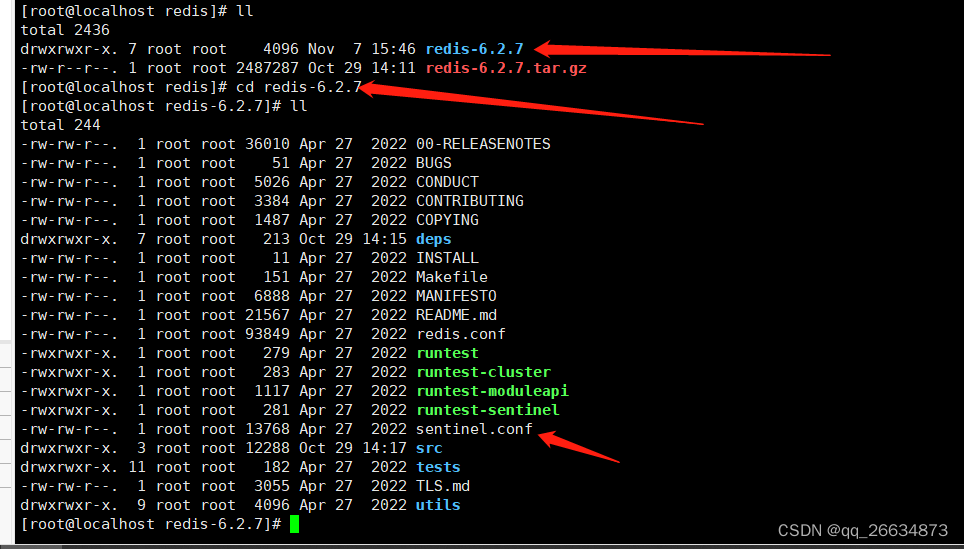The width and height of the screenshot is (964, 549).
Task: Click size 93849 in redis.conf row
Action: (x=268, y=334)
